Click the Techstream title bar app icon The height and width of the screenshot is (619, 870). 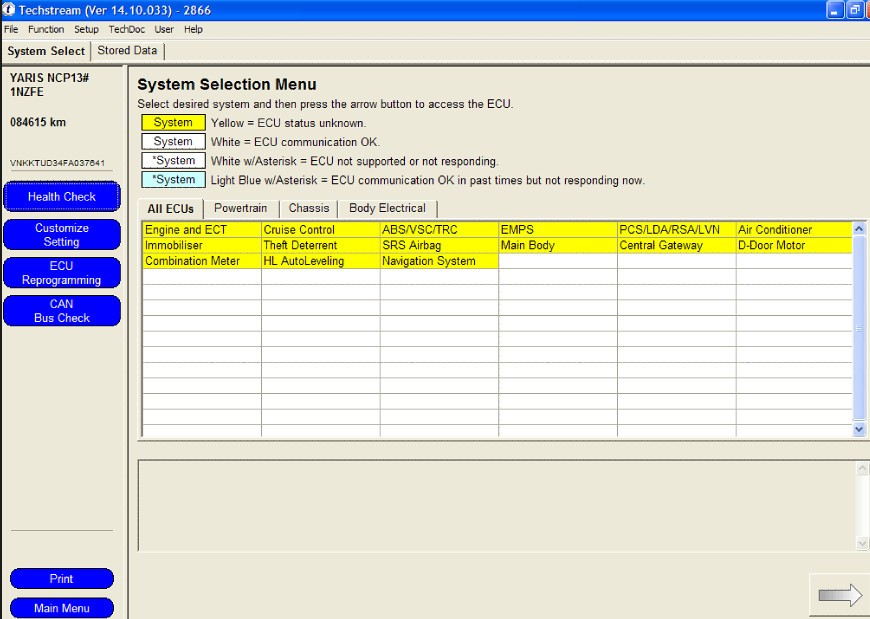8,9
